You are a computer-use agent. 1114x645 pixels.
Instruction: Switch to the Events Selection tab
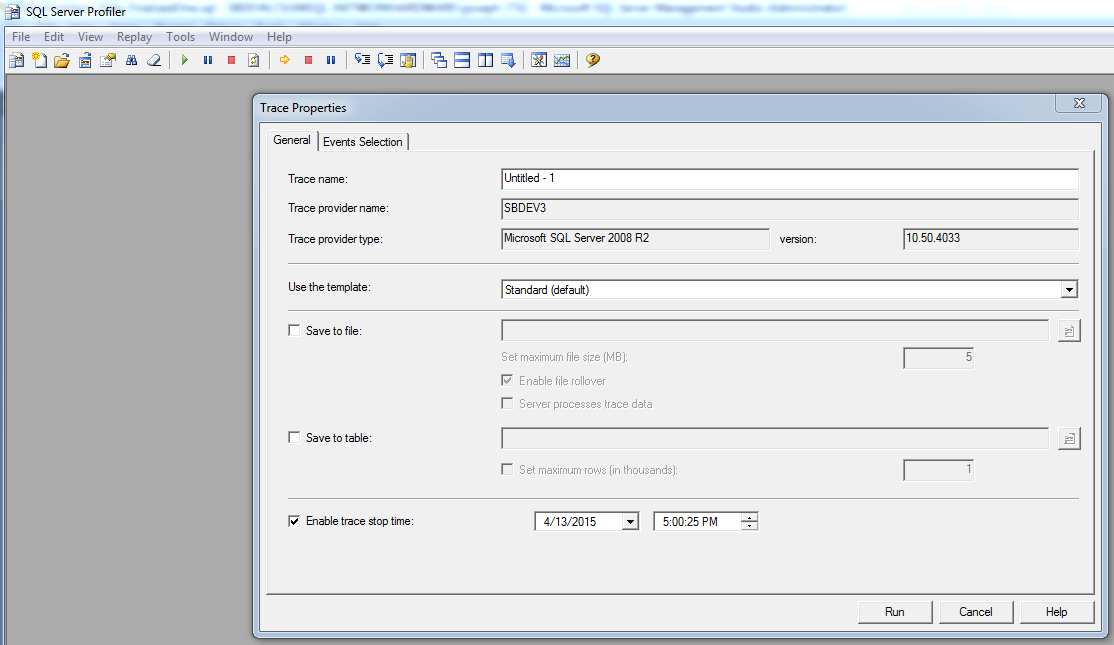(x=363, y=141)
